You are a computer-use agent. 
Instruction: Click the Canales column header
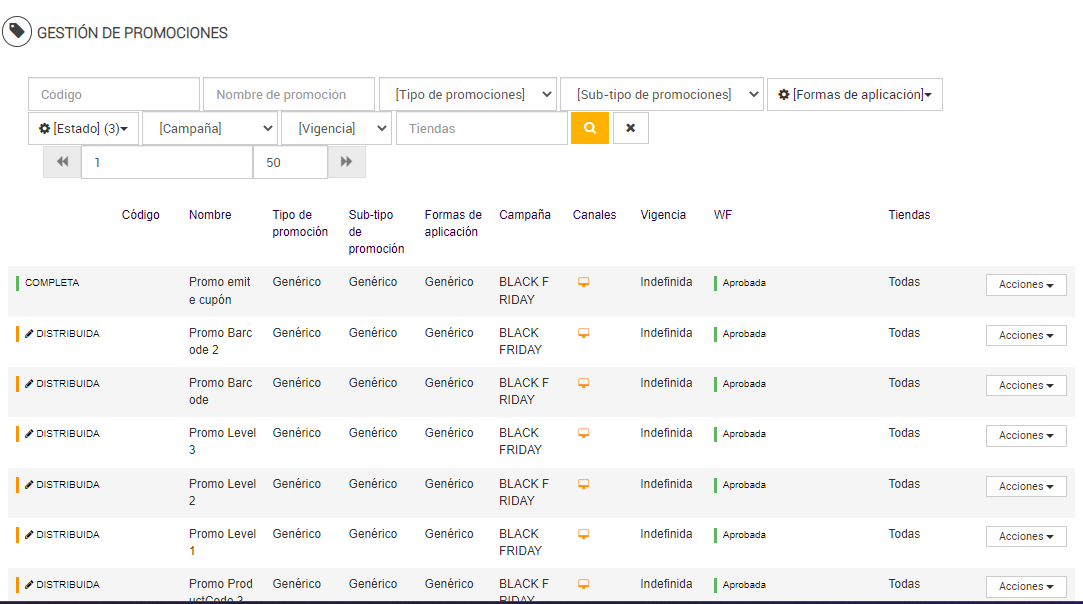tap(594, 215)
